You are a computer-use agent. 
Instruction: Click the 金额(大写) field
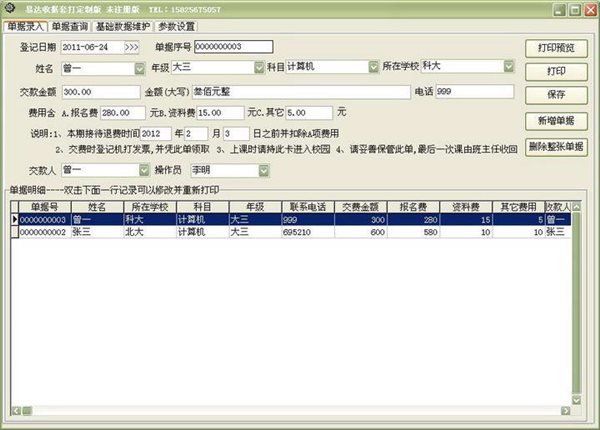pyautogui.click(x=301, y=92)
